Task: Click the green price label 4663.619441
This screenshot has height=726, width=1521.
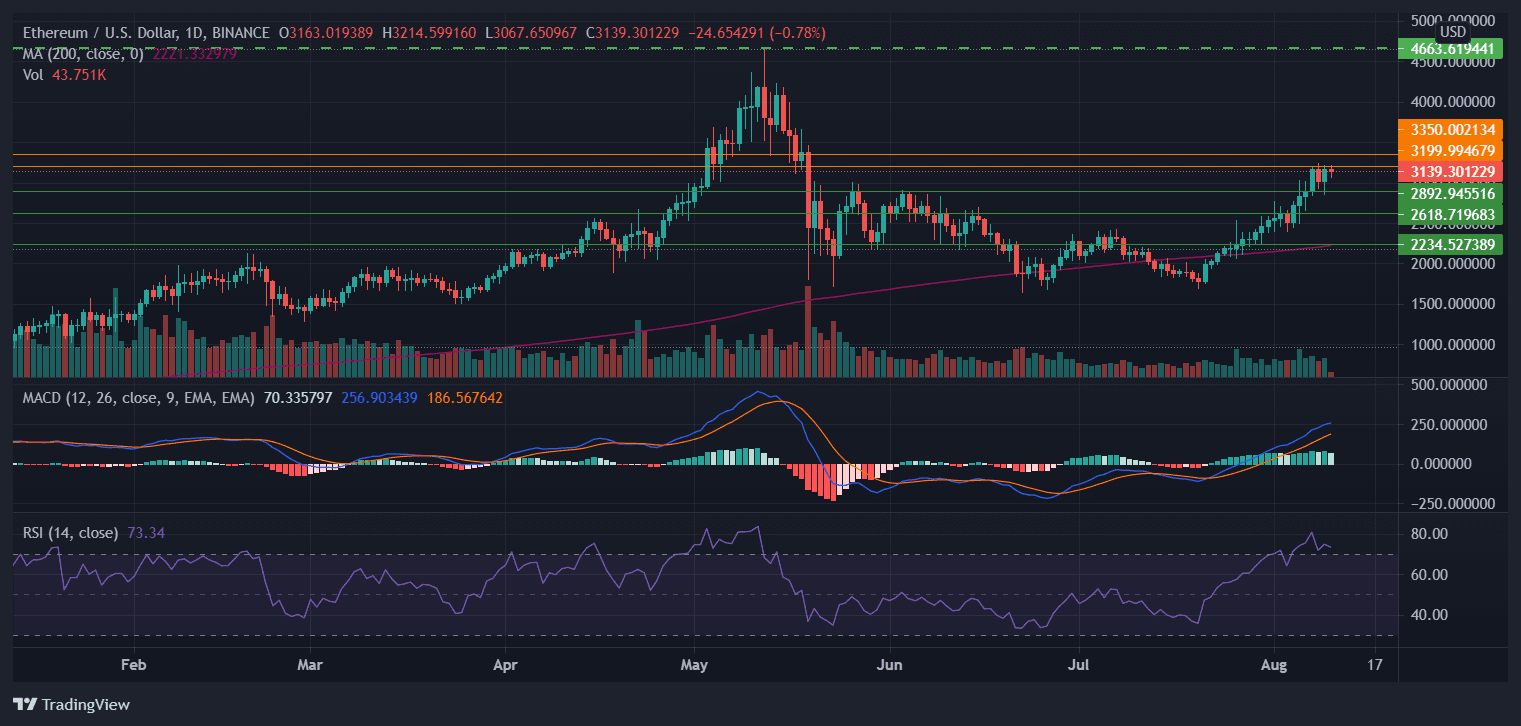Action: coord(1450,48)
